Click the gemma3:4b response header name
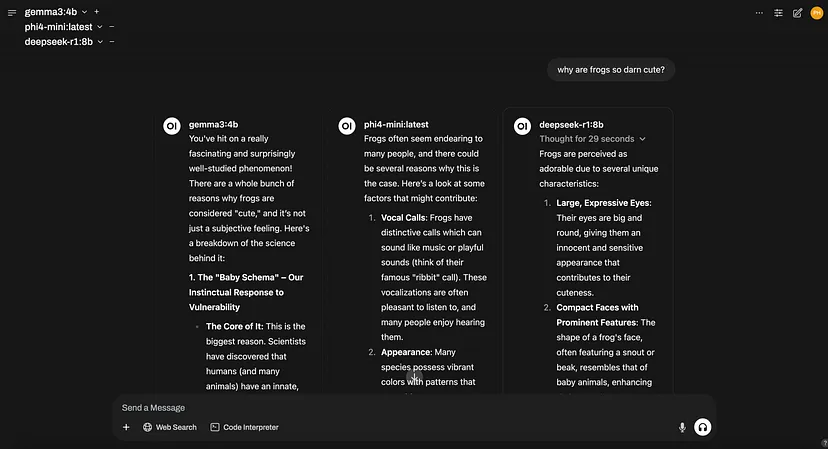 [x=213, y=125]
